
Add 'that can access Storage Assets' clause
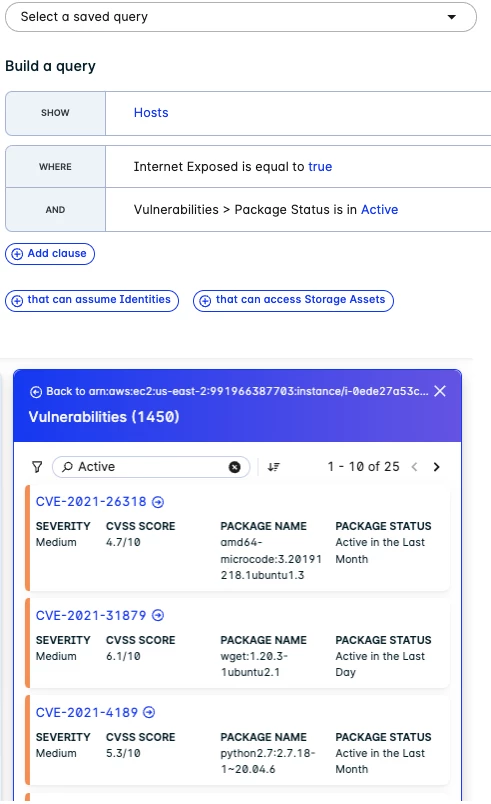[293, 300]
